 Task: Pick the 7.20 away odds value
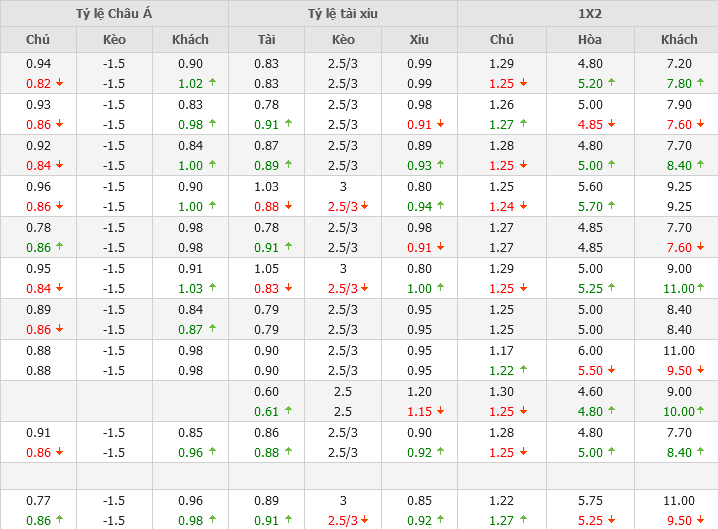(x=679, y=63)
